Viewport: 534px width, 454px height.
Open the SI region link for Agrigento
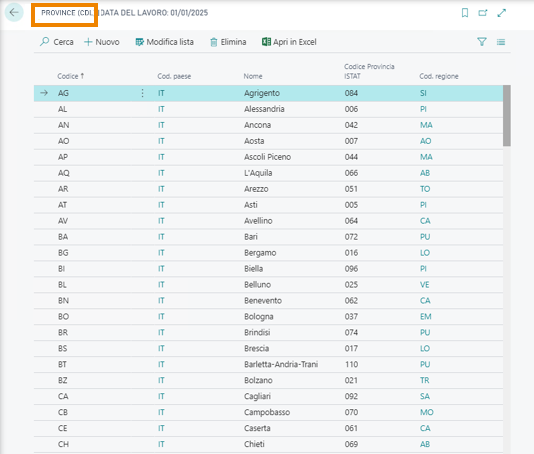click(x=423, y=93)
